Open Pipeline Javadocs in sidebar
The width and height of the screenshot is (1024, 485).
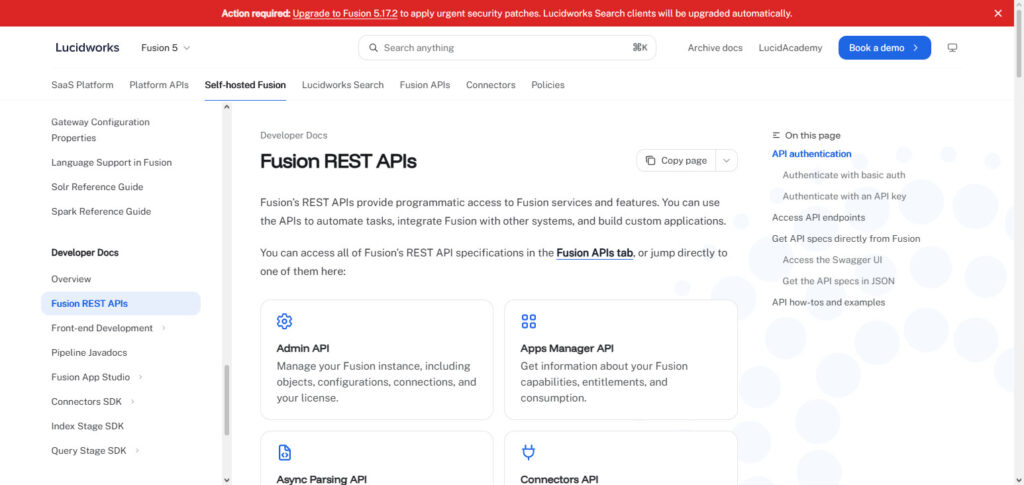point(89,352)
